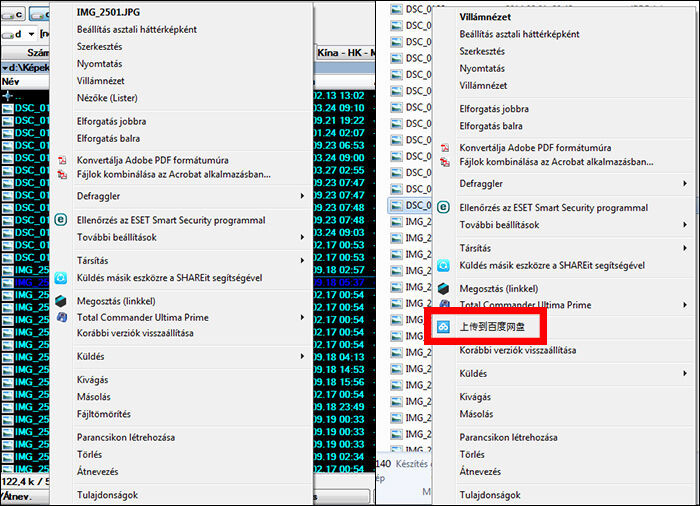The image size is (700, 506).
Task: Choose Beállítás asztali háttérképként in Explorer menu
Action: (520, 34)
